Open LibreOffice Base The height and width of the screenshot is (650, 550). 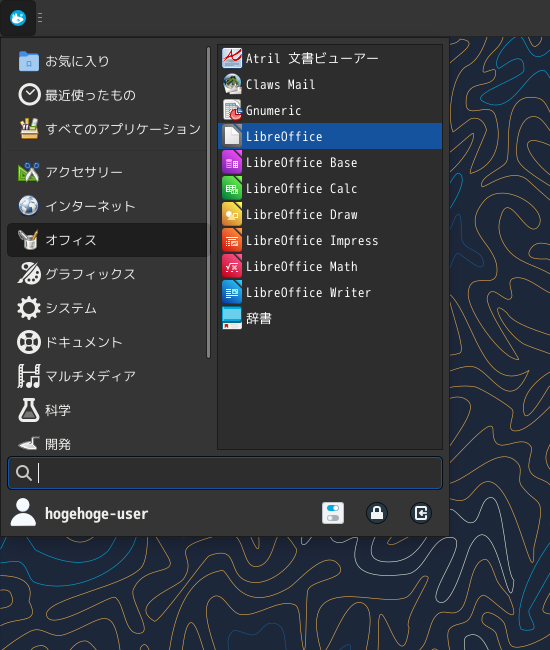pos(330,162)
